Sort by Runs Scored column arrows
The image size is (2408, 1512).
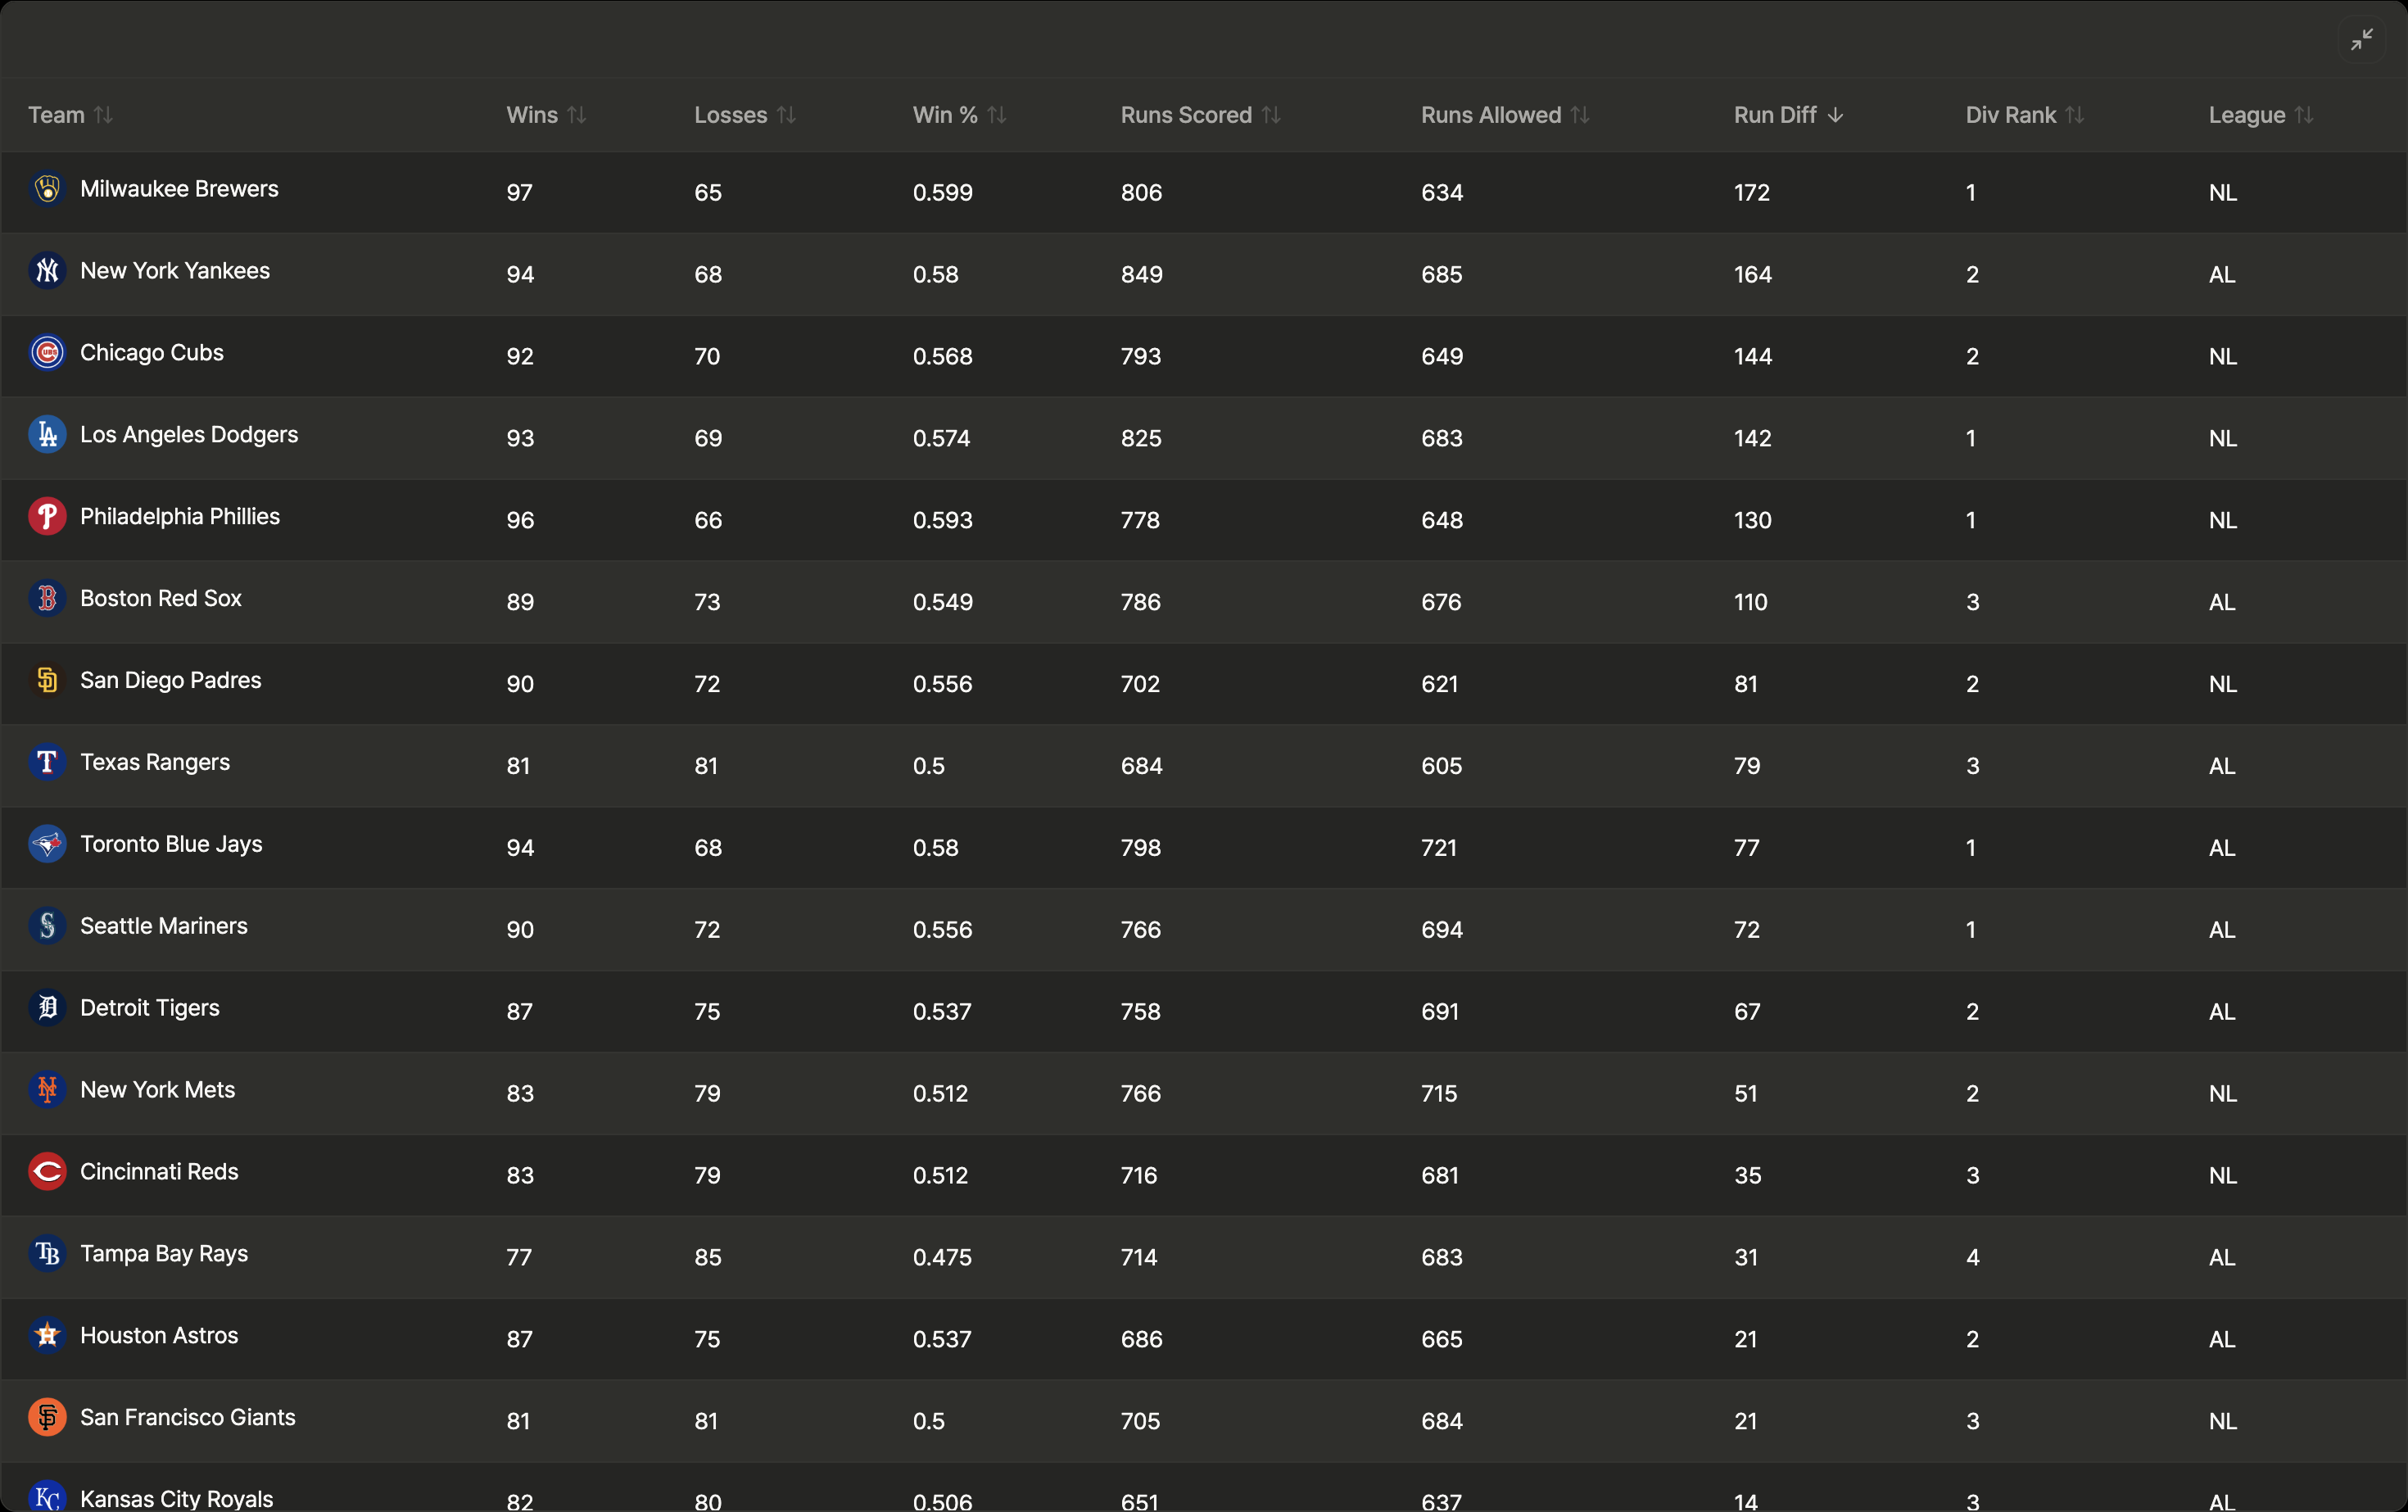[1272, 115]
